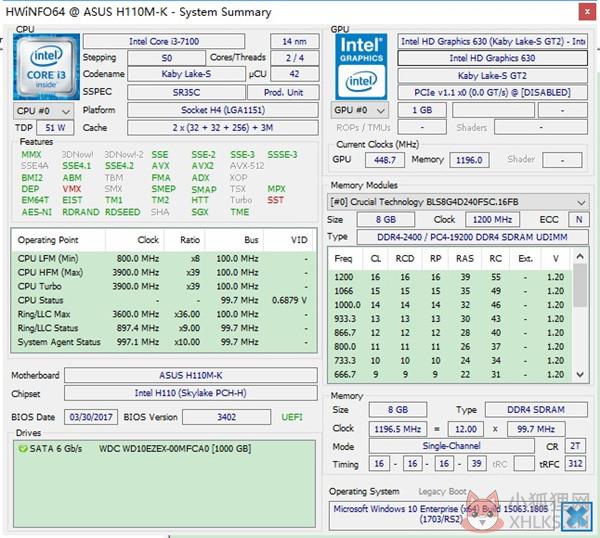Image resolution: width=600 pixels, height=538 pixels.
Task: Click the TDP 51 W value
Action: coord(55,127)
